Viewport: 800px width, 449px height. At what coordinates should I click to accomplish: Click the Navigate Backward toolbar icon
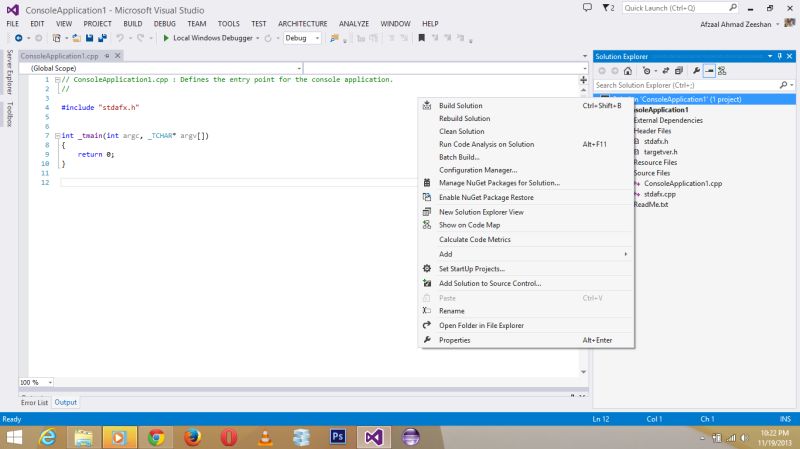(x=18, y=38)
